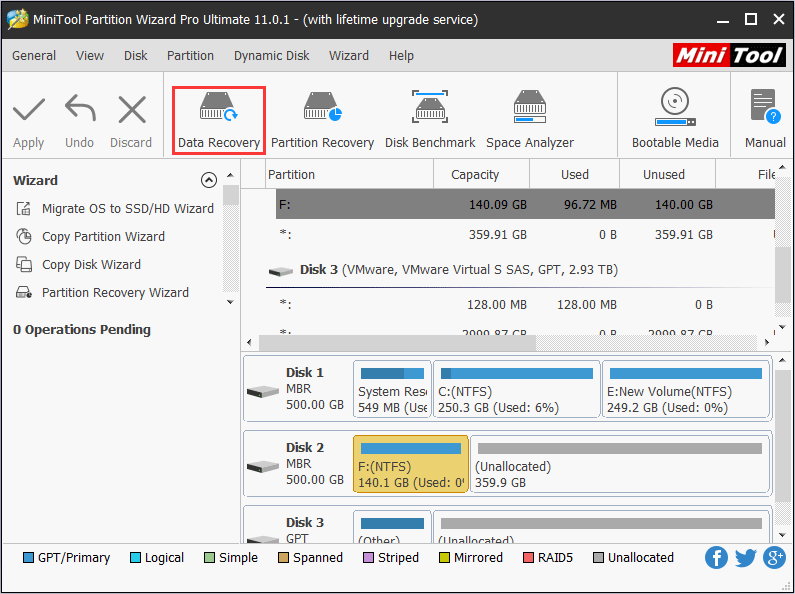Undo the last operation
The height and width of the screenshot is (594, 795).
(x=80, y=122)
